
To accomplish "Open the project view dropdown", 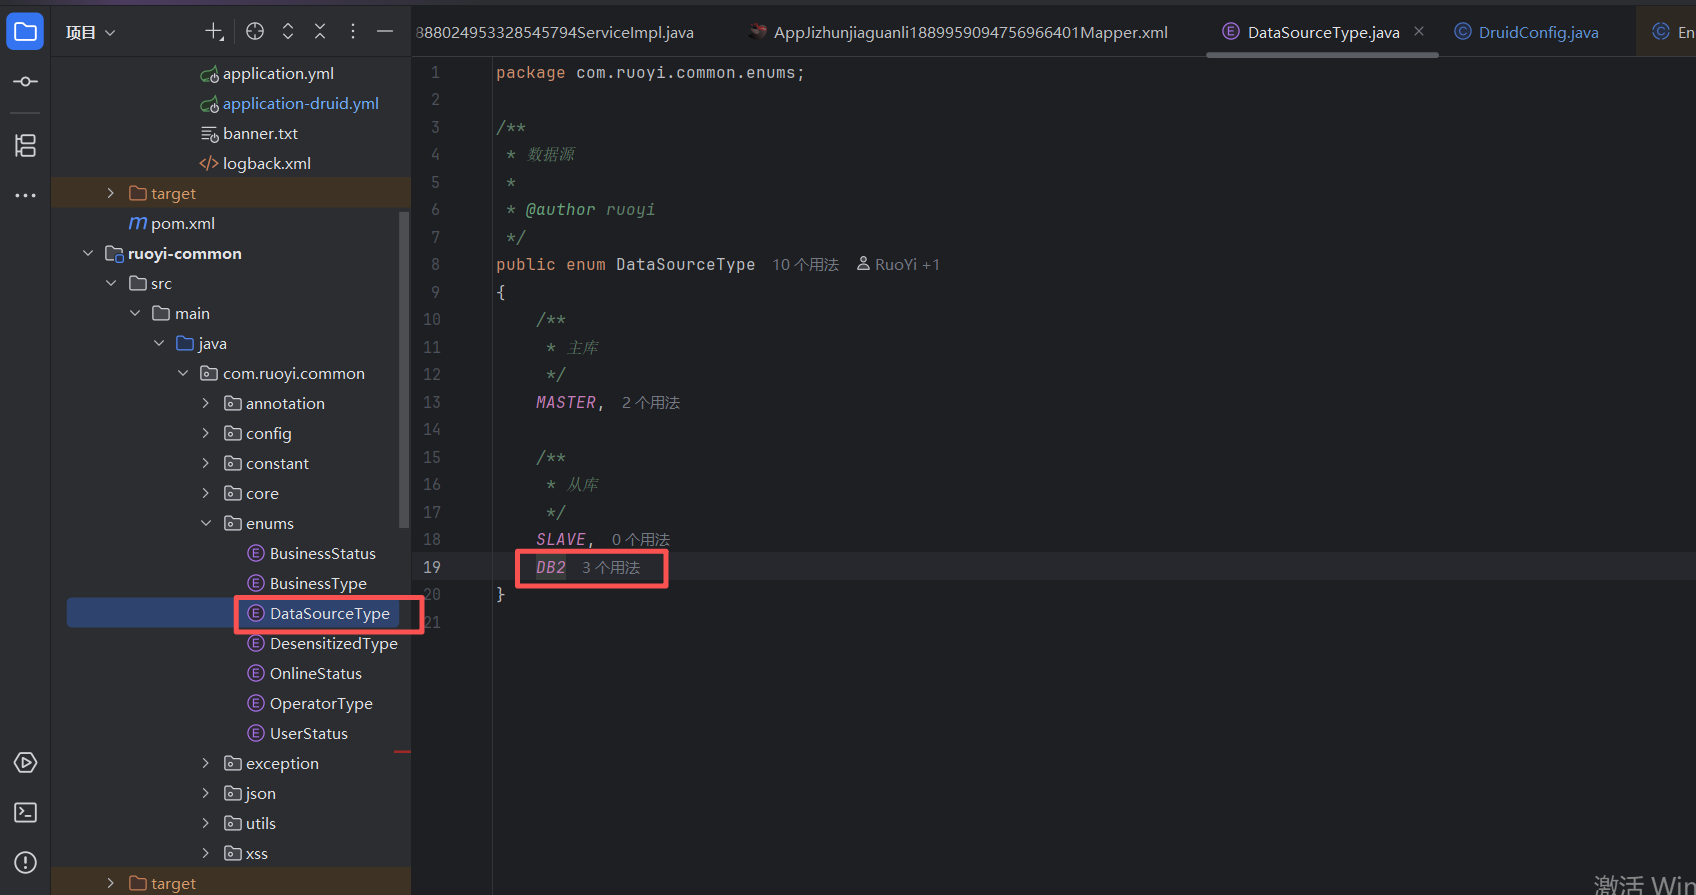I will pos(91,33).
